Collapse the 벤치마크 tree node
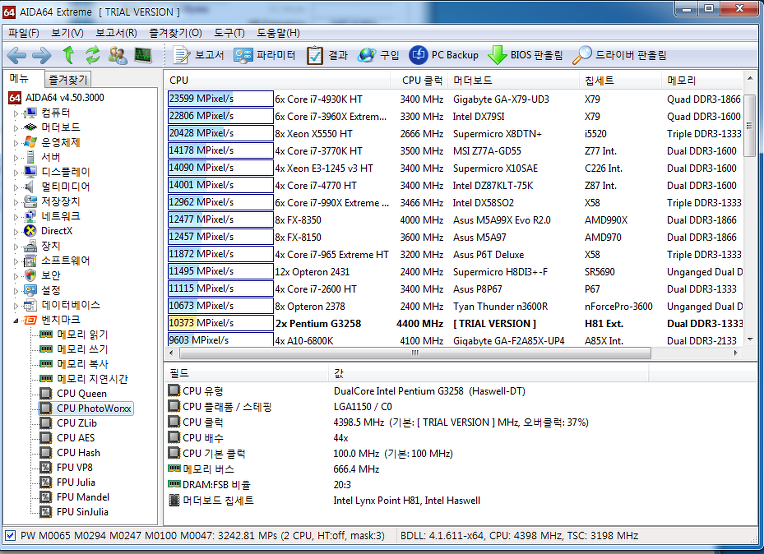The width and height of the screenshot is (764, 554). pos(16,321)
